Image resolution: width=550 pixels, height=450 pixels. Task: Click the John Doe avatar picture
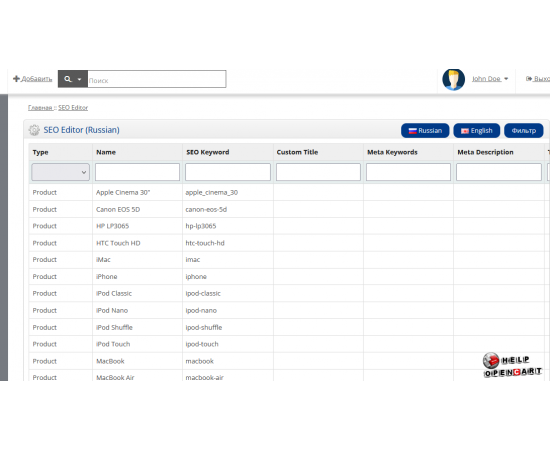click(x=454, y=80)
